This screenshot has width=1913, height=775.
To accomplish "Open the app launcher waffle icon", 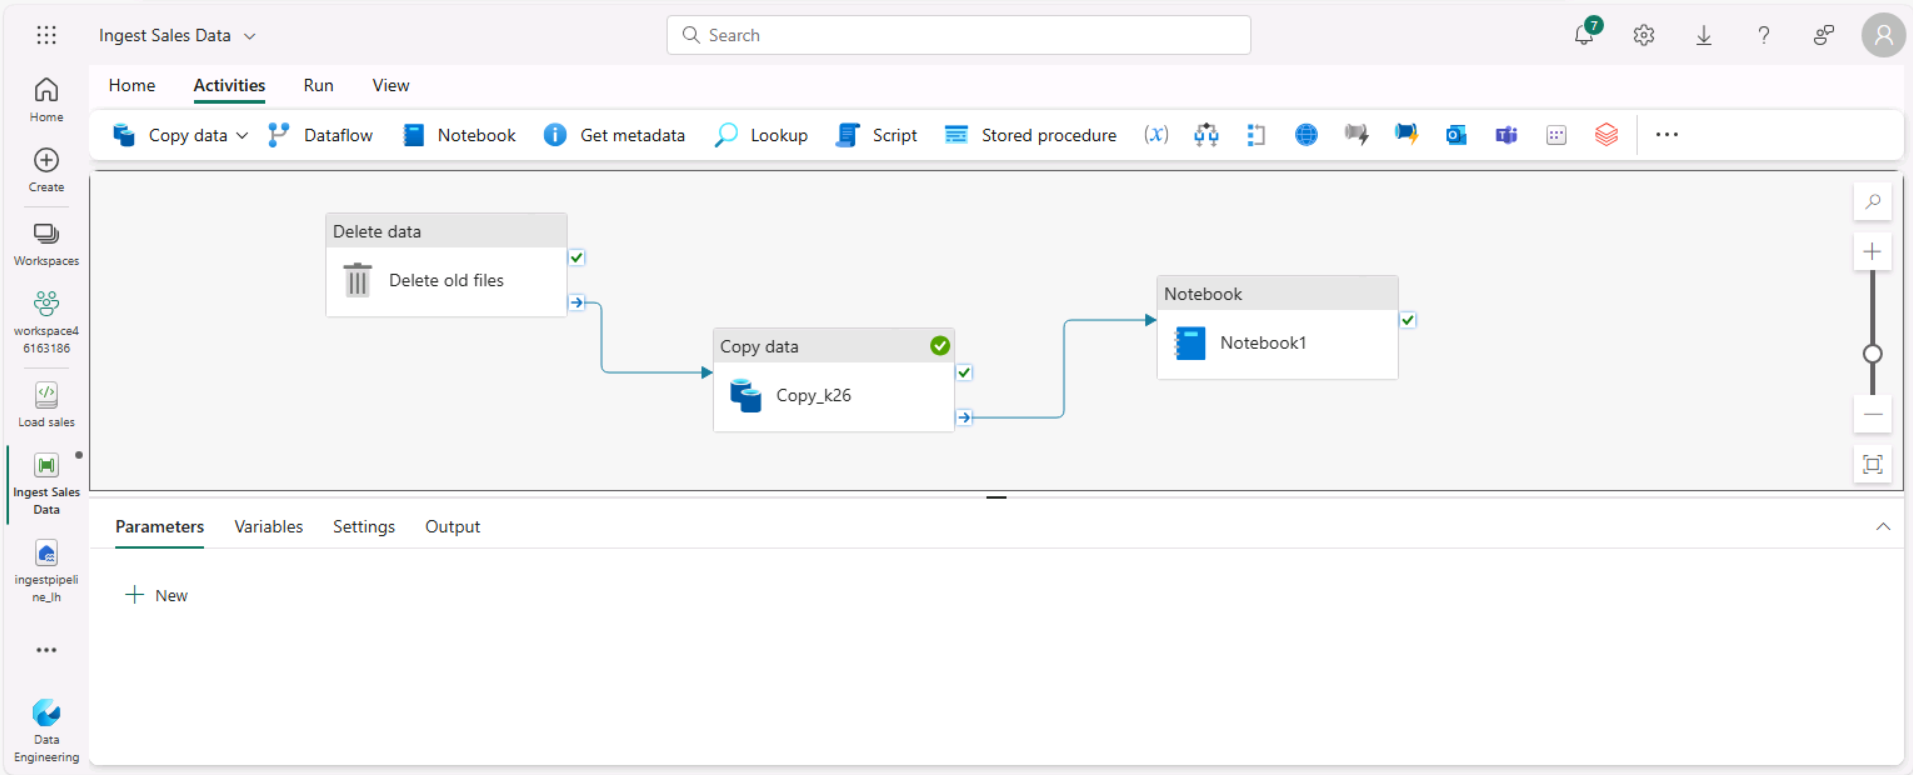I will tap(46, 35).
